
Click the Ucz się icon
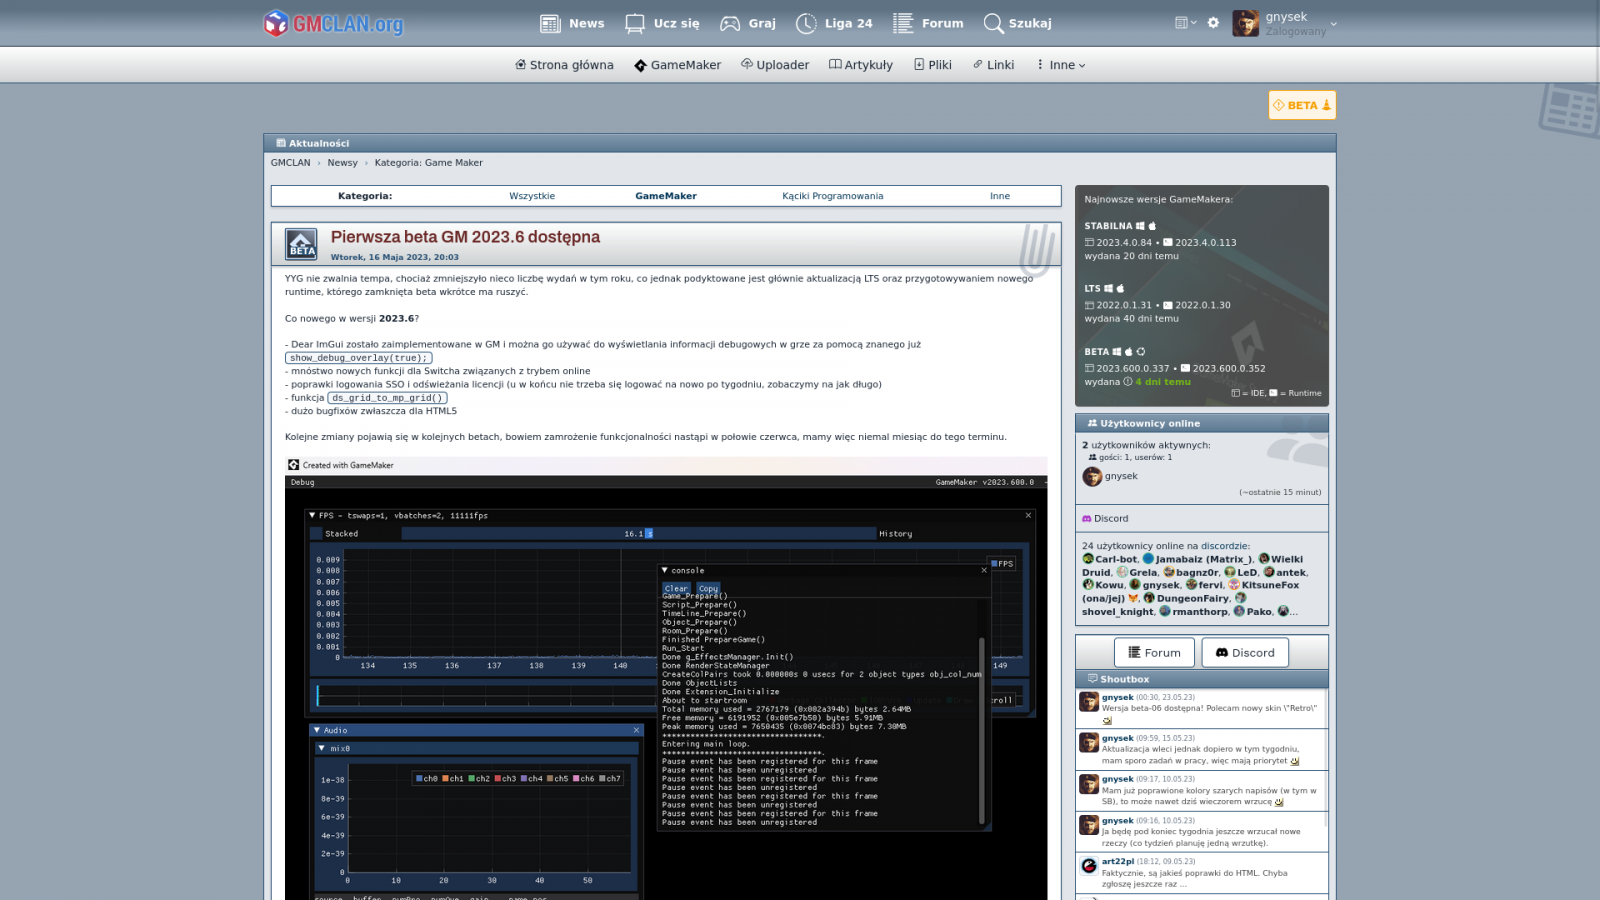point(635,23)
